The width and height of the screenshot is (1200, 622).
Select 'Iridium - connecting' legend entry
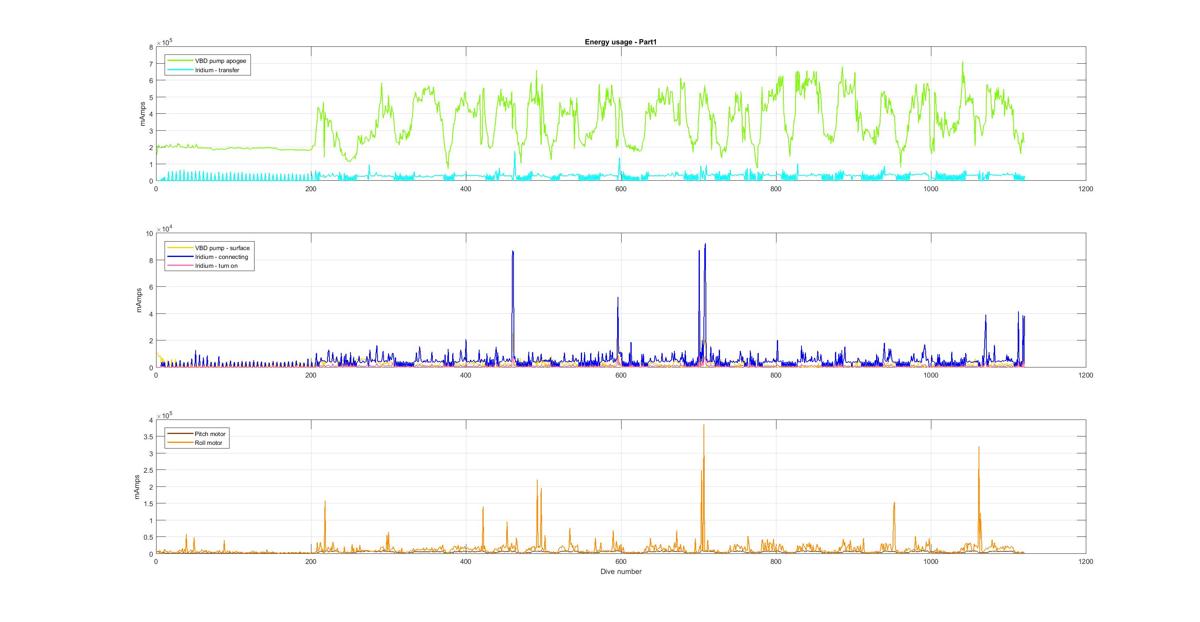pyautogui.click(x=209, y=256)
